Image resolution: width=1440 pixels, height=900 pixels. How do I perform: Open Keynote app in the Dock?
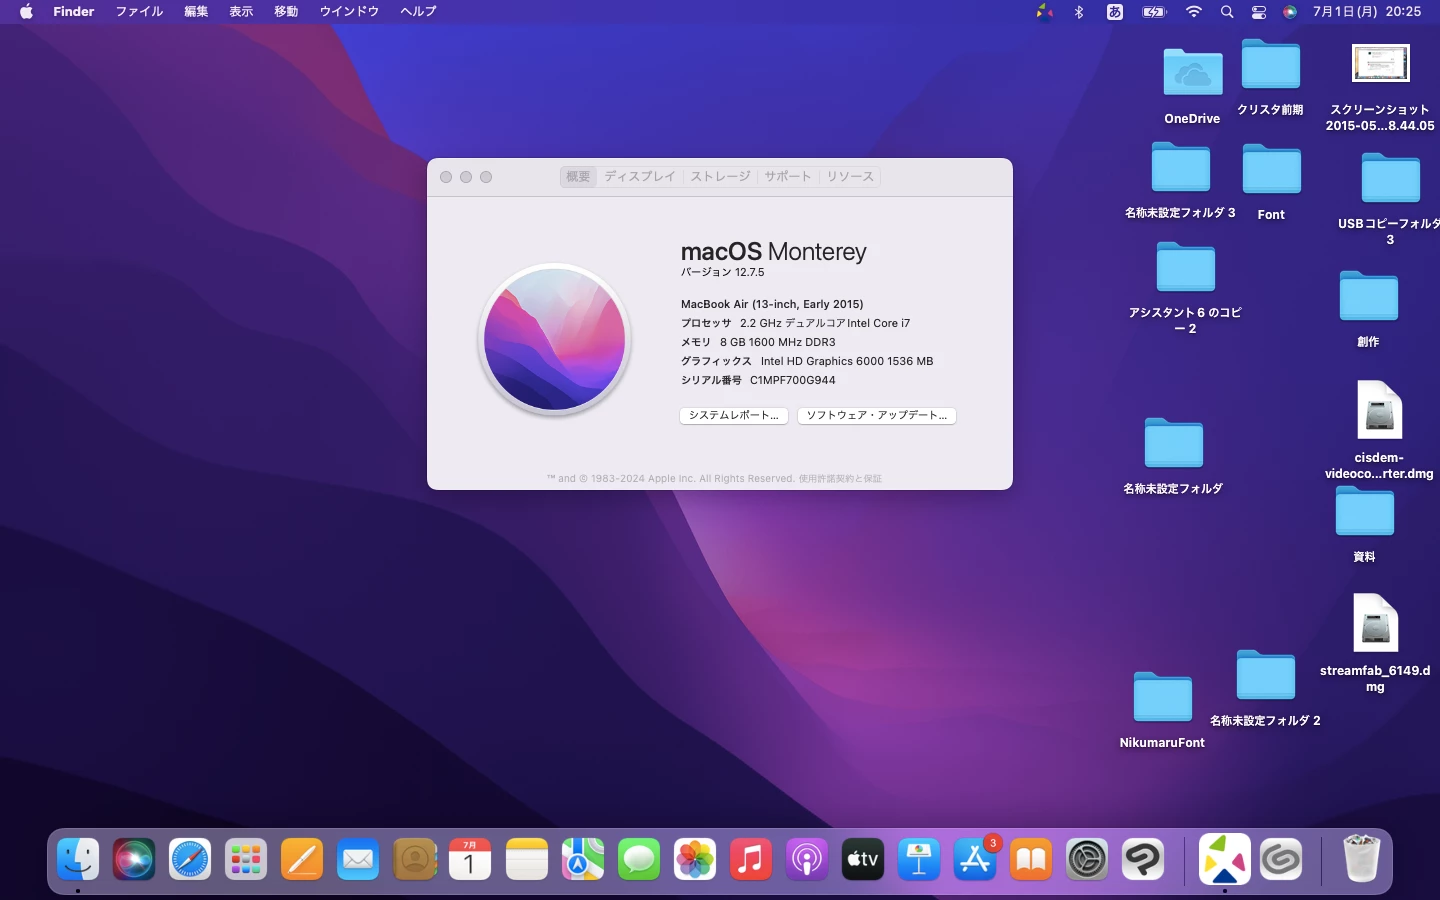919,859
